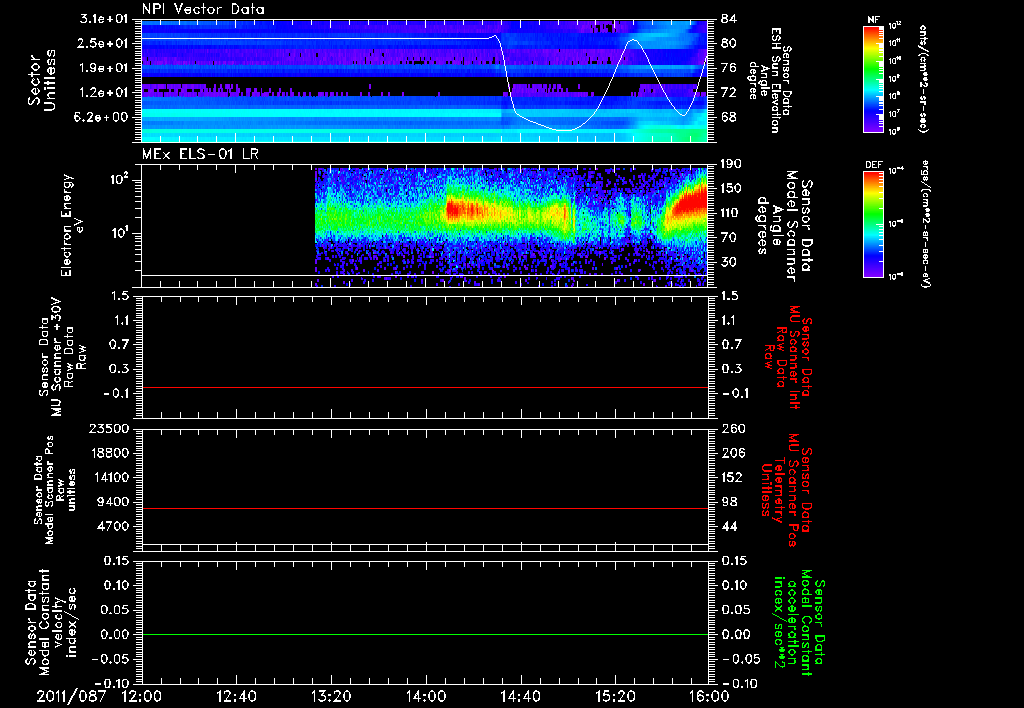Click the NPI sector spectrogram plot
The image size is (1024, 708).
pyautogui.click(x=424, y=80)
